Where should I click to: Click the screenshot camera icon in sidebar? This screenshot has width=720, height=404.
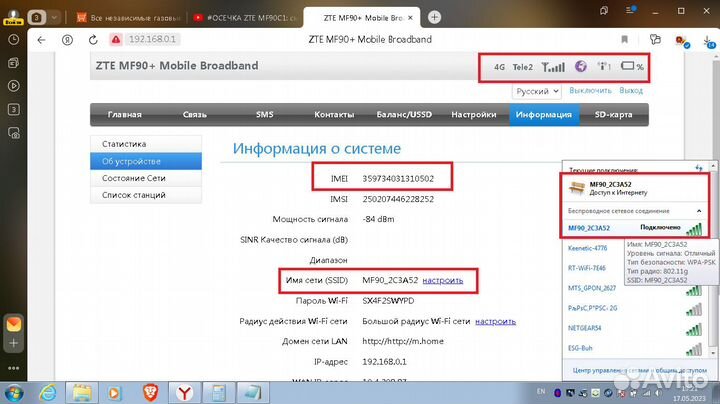point(14,133)
